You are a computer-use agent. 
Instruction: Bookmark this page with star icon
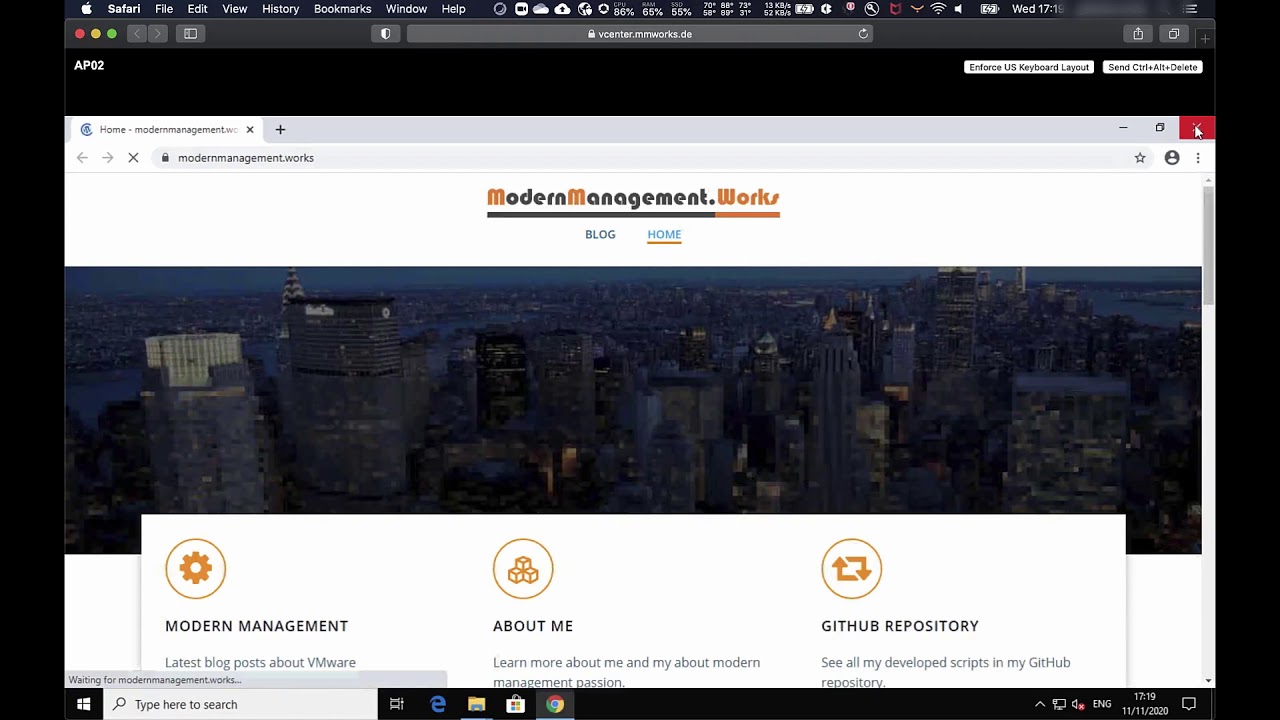[x=1140, y=158]
